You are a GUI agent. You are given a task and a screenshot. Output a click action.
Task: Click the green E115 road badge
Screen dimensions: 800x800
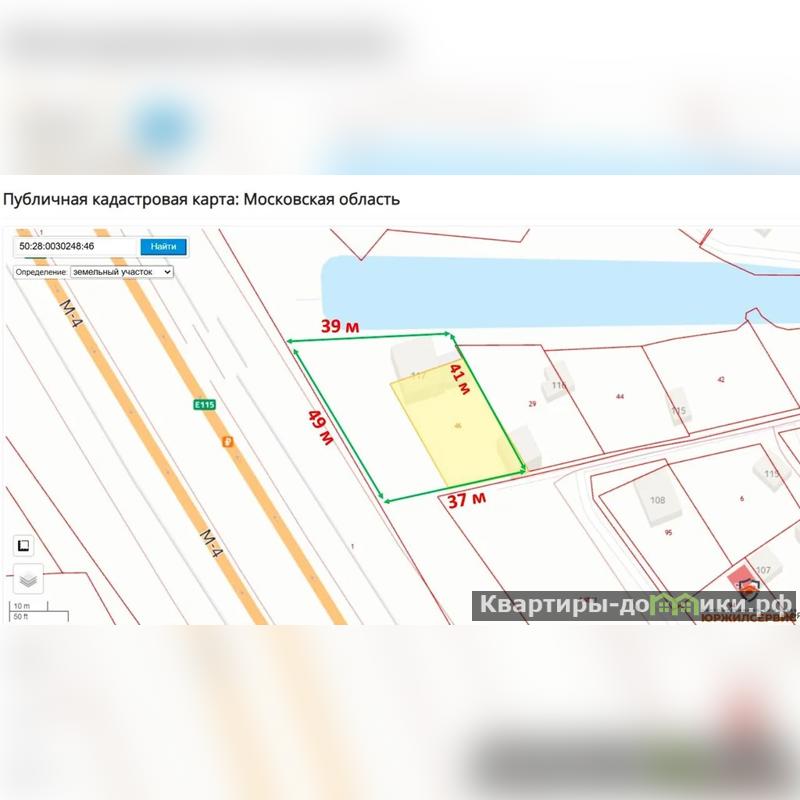tap(205, 405)
